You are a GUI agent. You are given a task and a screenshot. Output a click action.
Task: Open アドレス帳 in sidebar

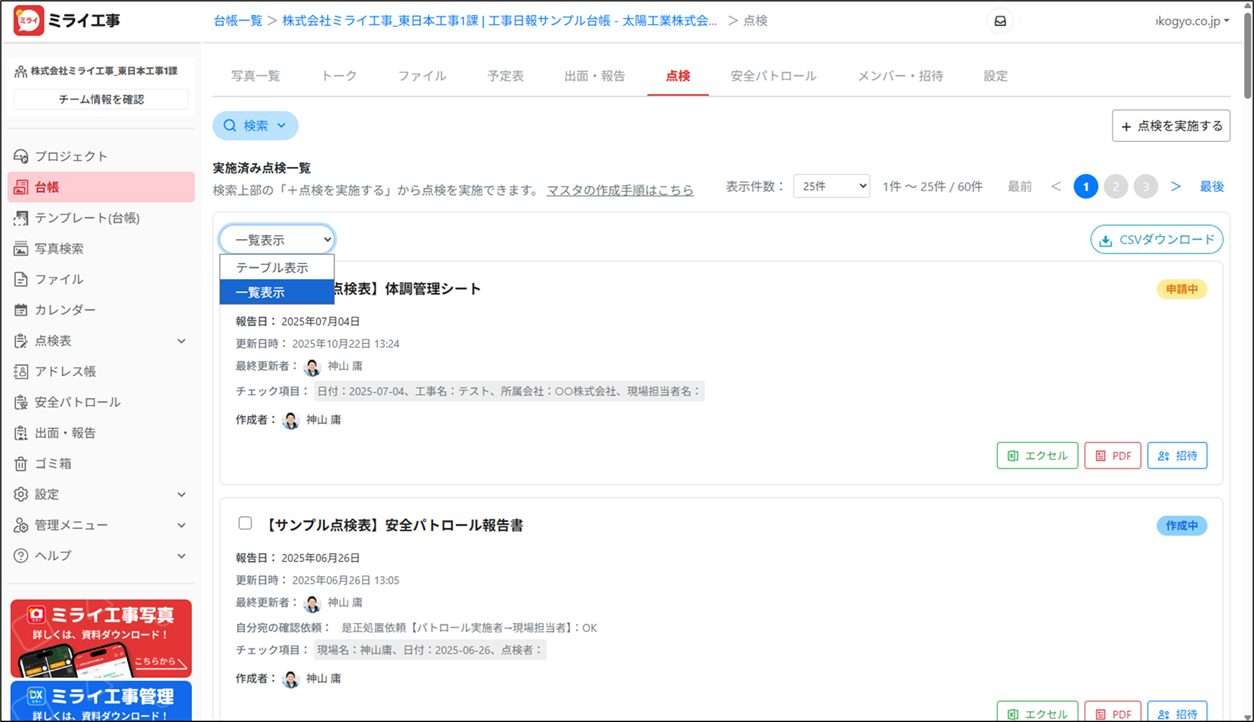tap(64, 371)
